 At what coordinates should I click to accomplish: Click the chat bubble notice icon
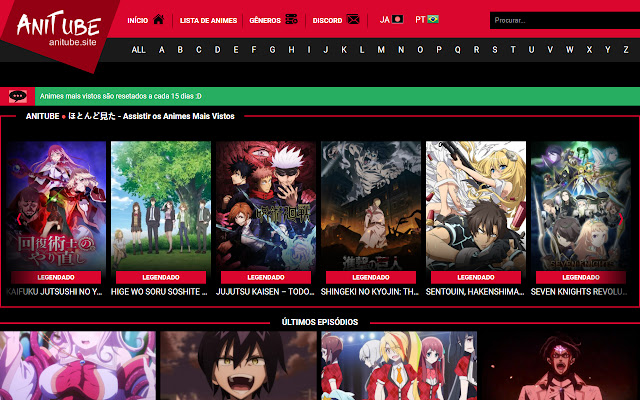click(x=18, y=96)
